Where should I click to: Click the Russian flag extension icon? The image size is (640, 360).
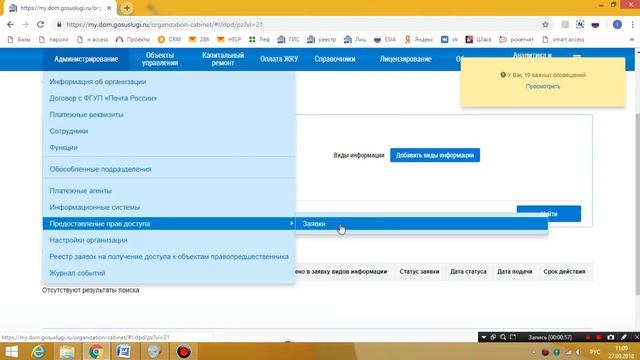(595, 24)
